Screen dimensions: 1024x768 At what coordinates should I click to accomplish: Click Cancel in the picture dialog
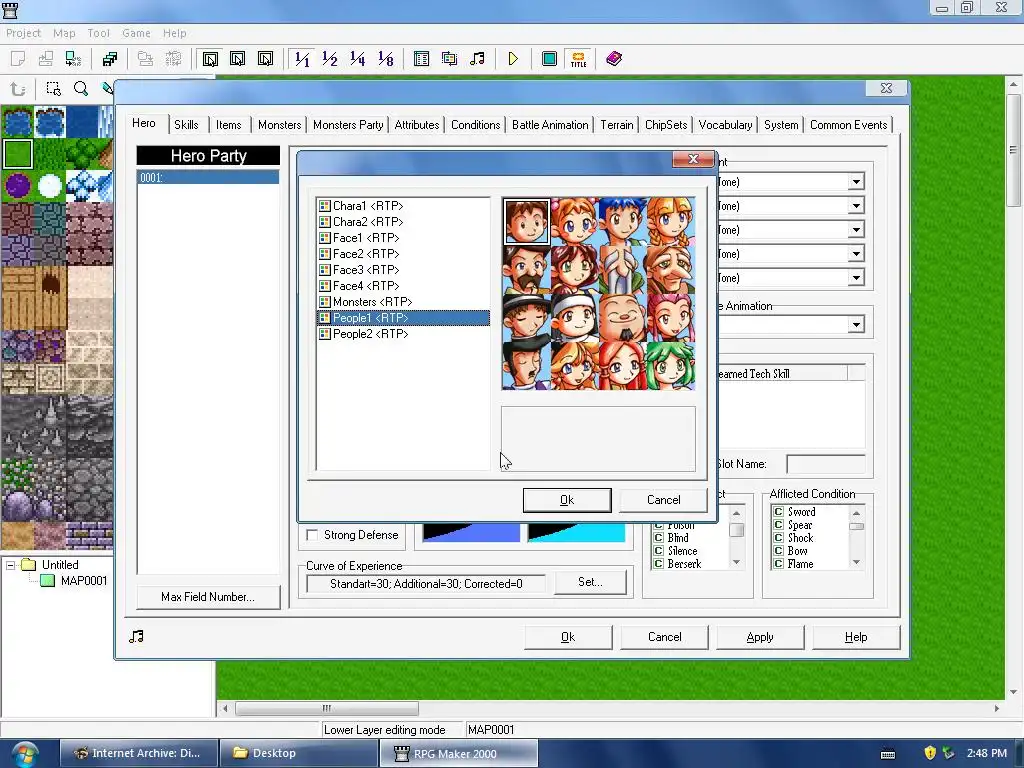tap(664, 500)
